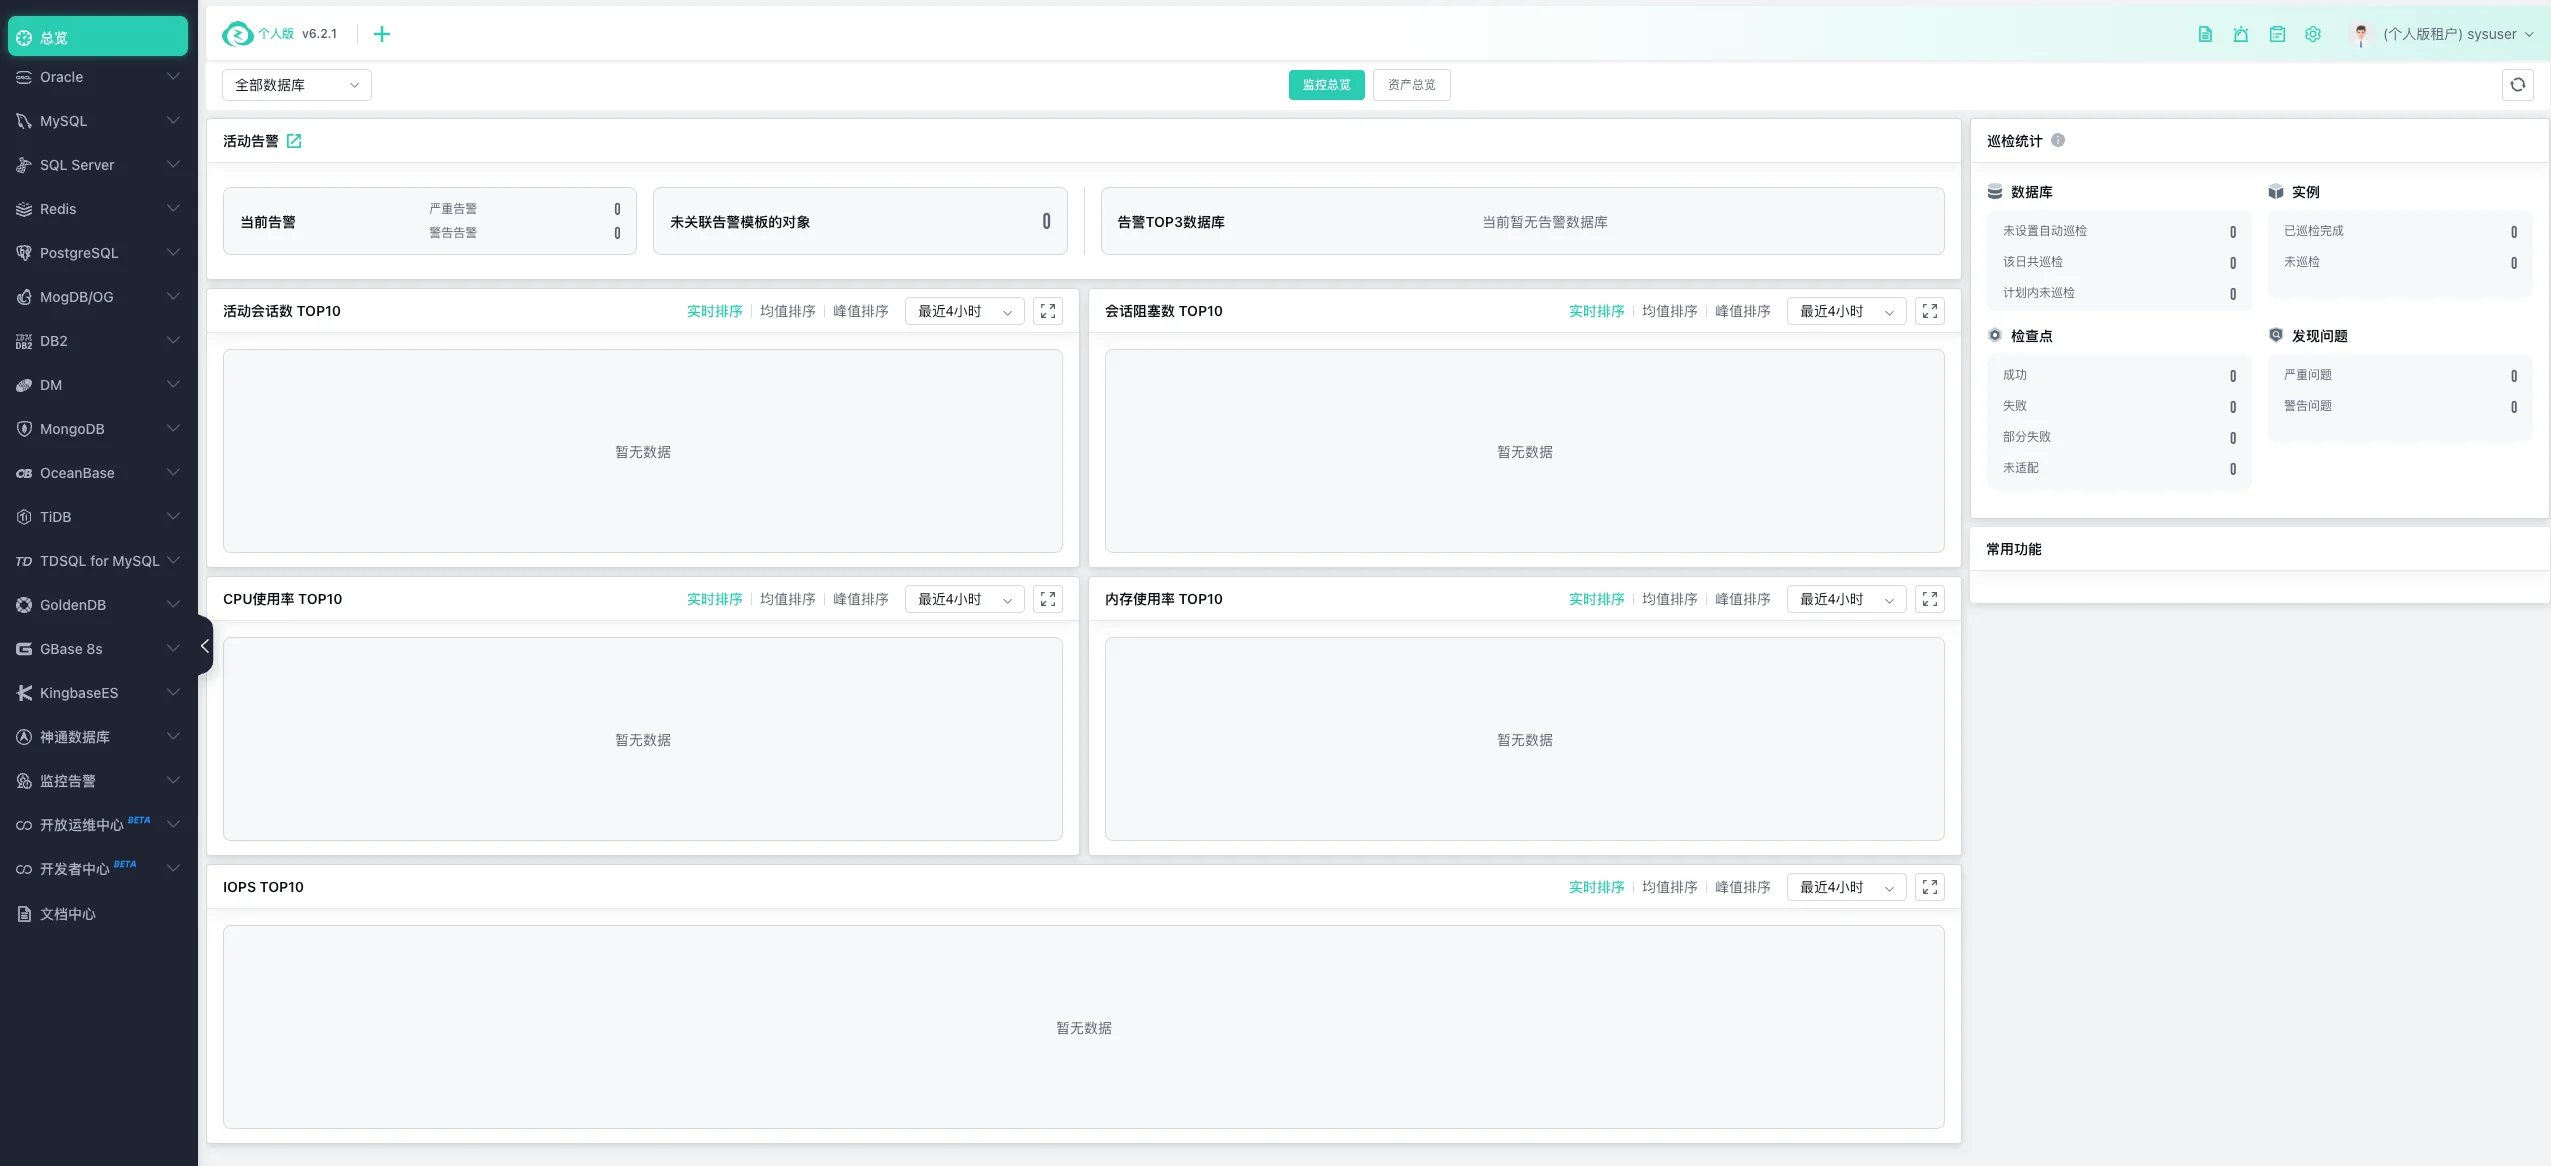Open the external link icon beside 活动告警
Screen dimensions: 2551x1166
(294, 141)
